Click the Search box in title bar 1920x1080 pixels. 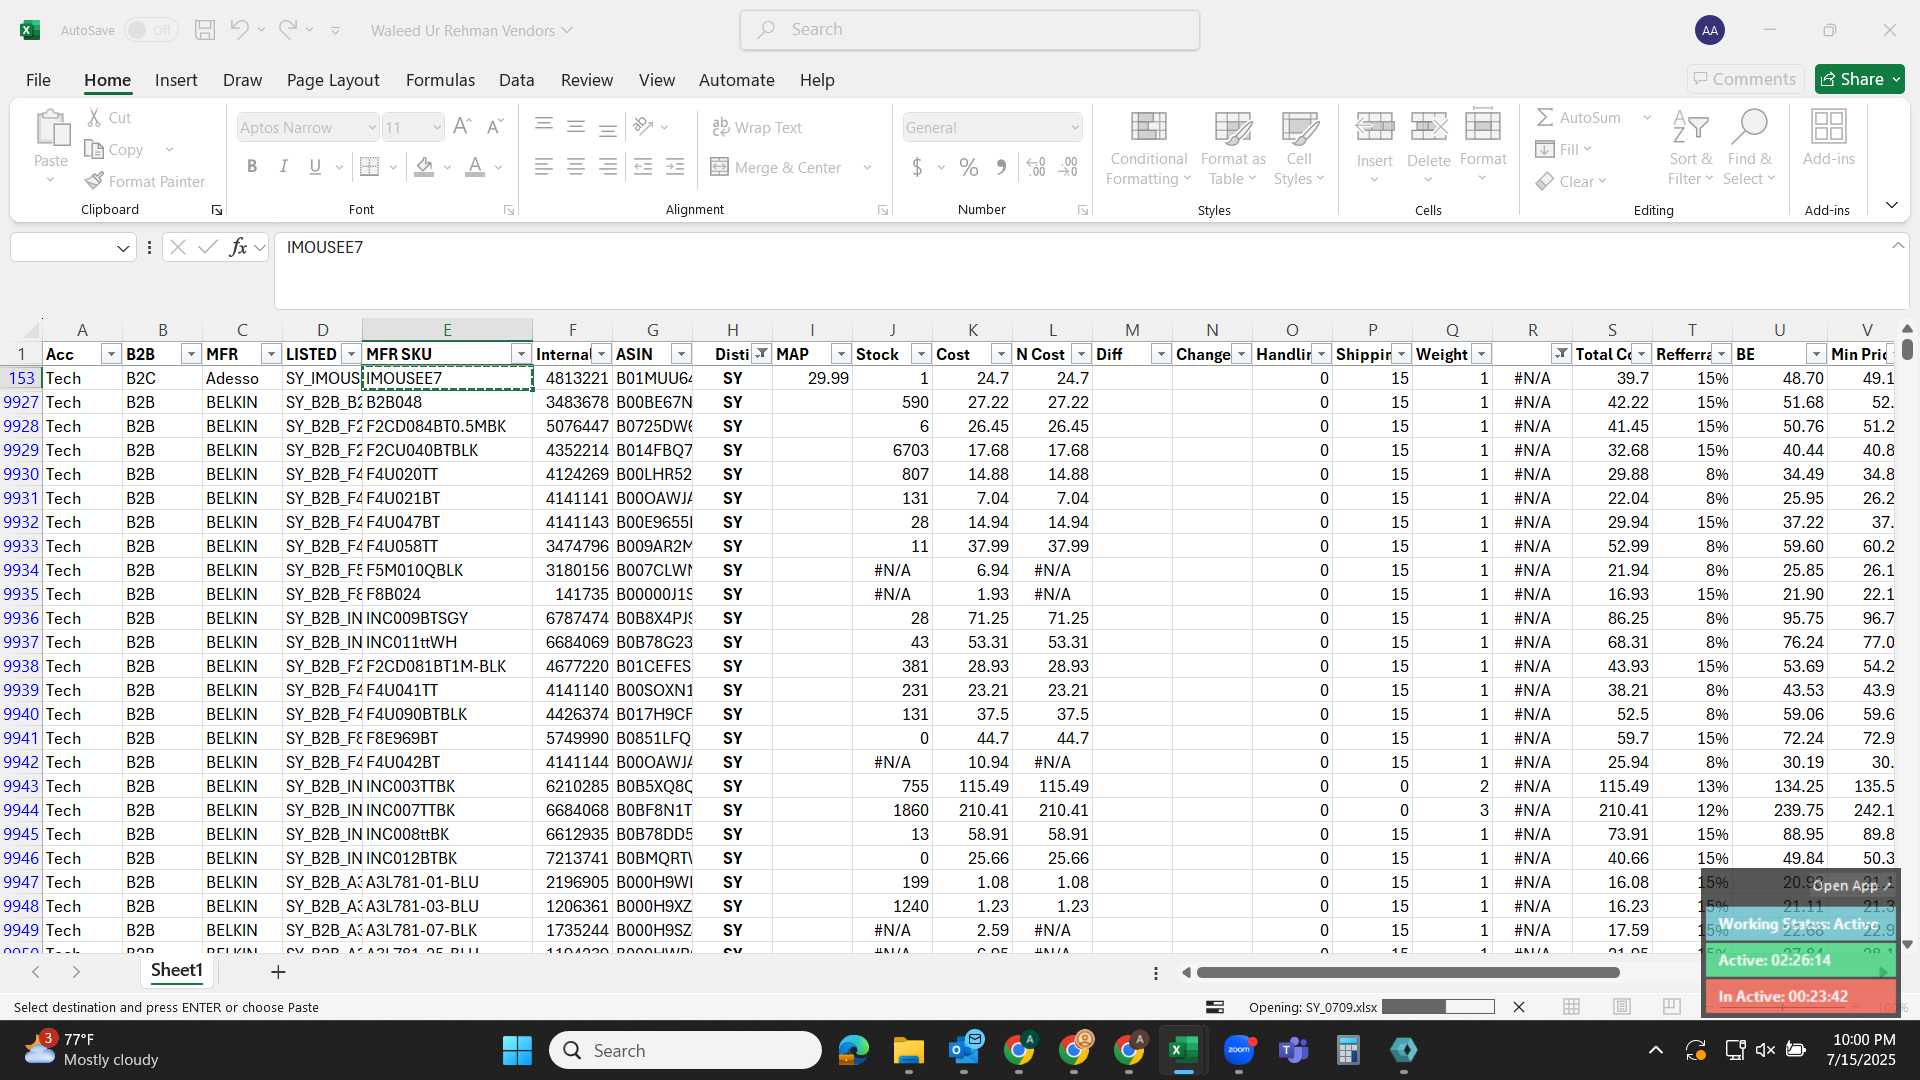tap(970, 30)
